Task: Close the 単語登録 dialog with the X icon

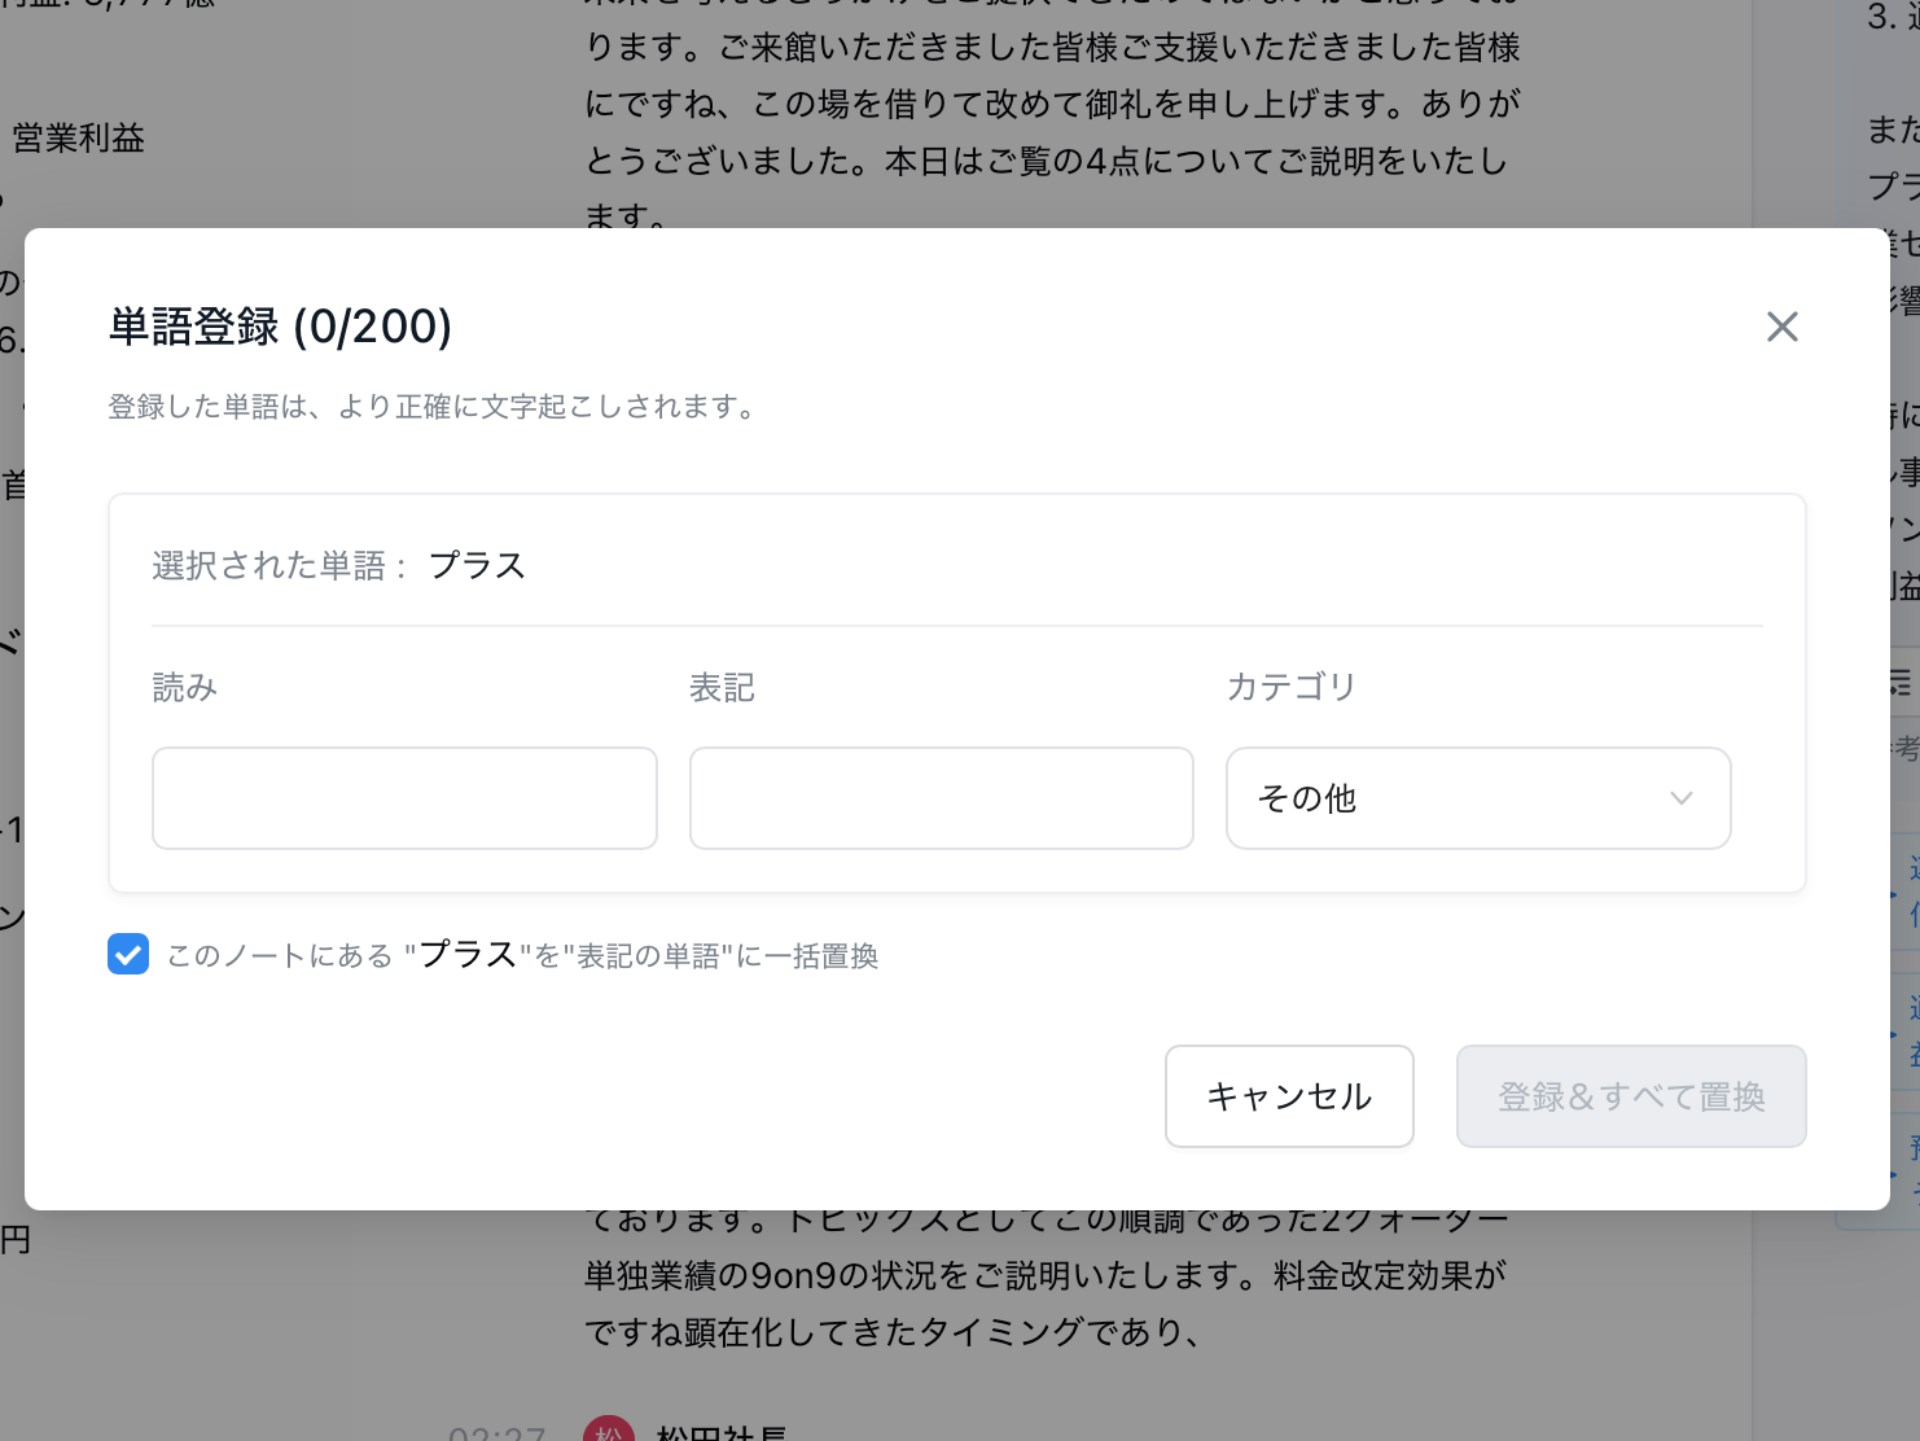Action: [x=1781, y=327]
